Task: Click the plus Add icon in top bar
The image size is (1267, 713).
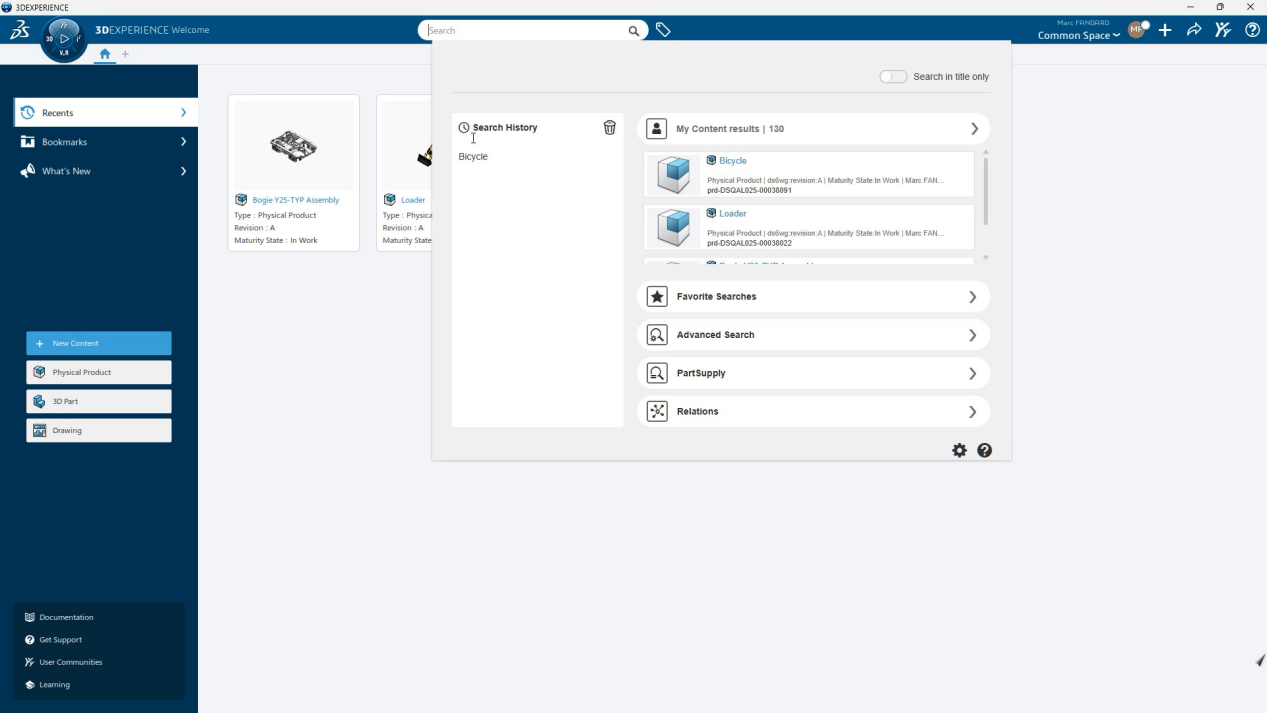Action: (x=1165, y=30)
